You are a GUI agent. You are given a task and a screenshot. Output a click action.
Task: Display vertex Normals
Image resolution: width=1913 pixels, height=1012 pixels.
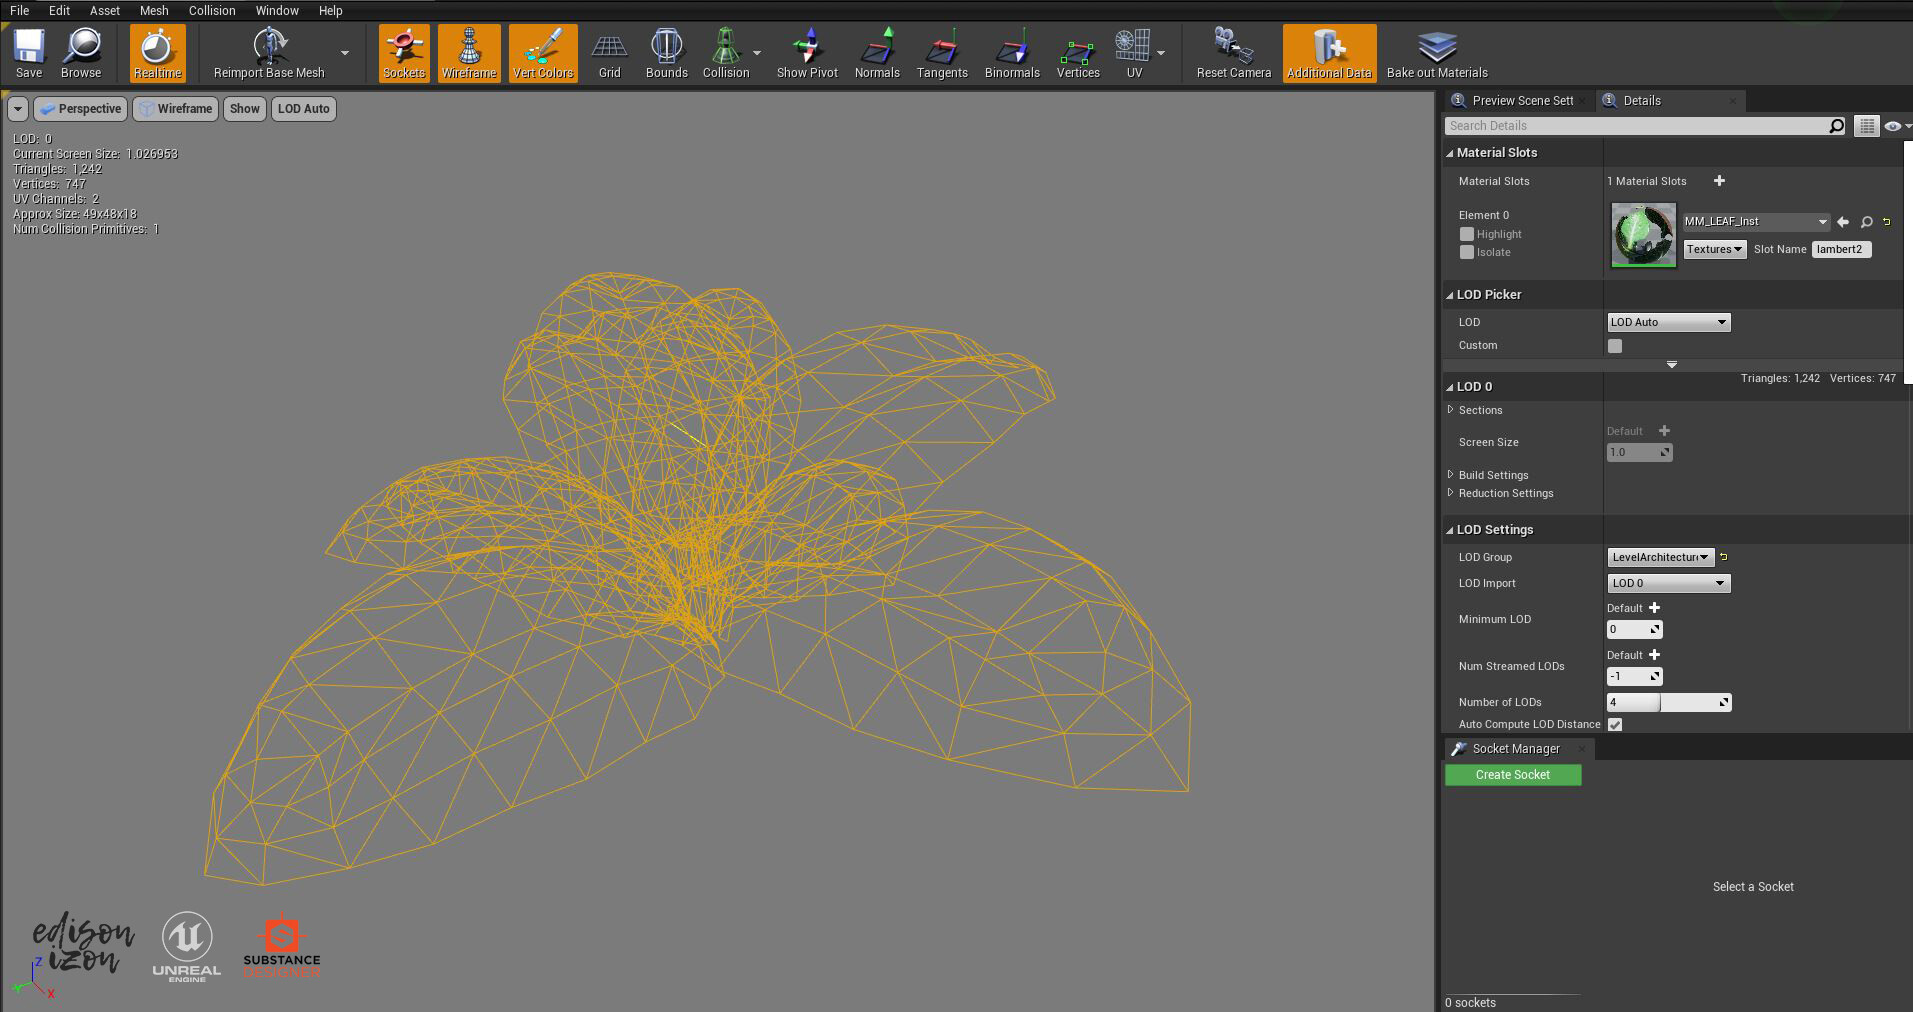coord(877,52)
